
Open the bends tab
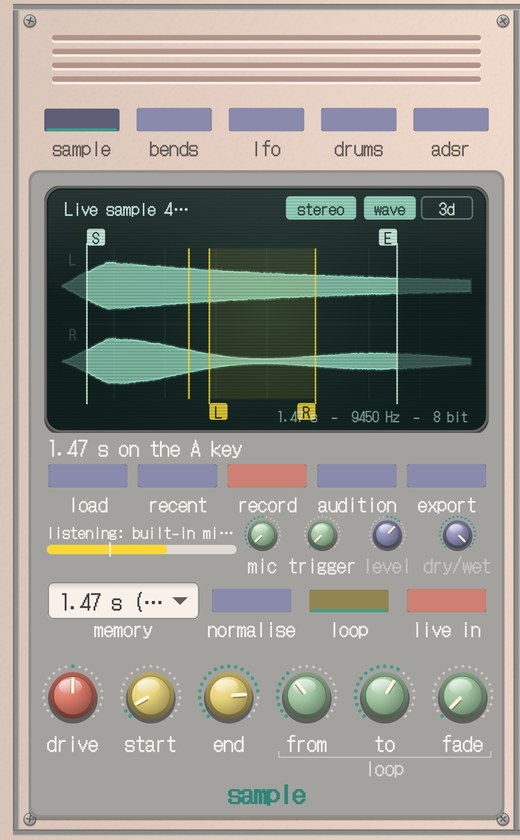coord(174,119)
